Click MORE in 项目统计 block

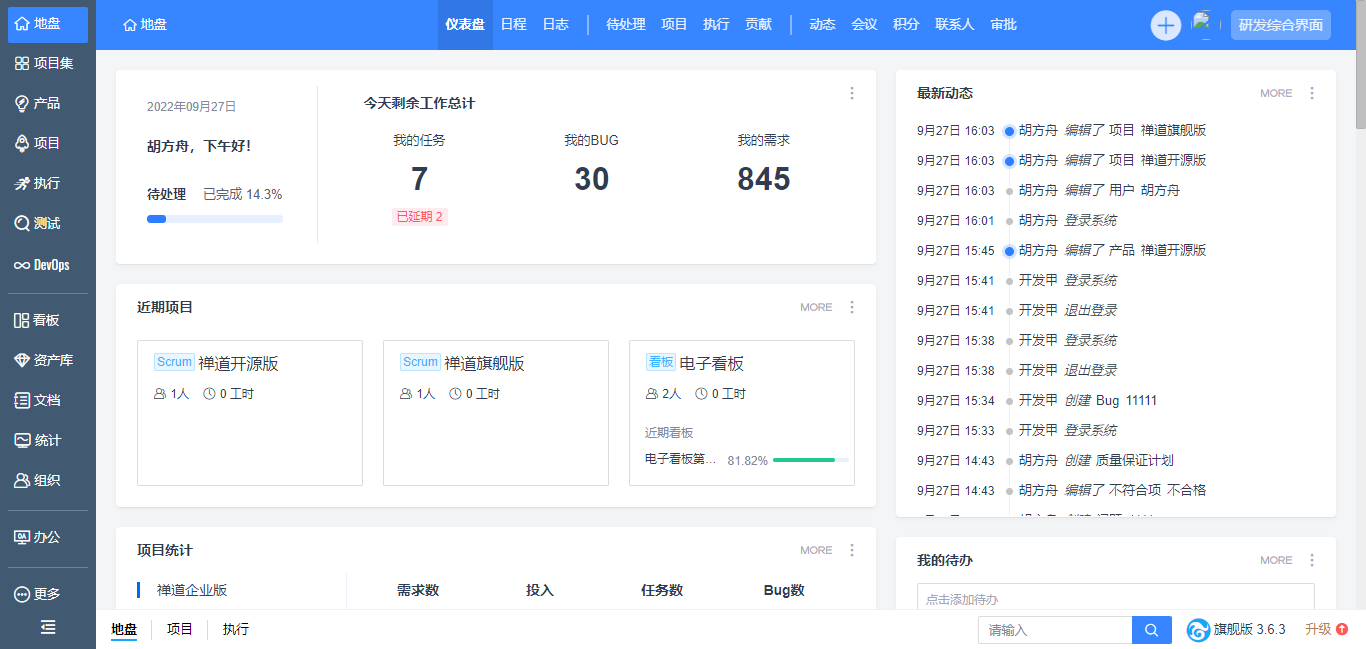(816, 550)
